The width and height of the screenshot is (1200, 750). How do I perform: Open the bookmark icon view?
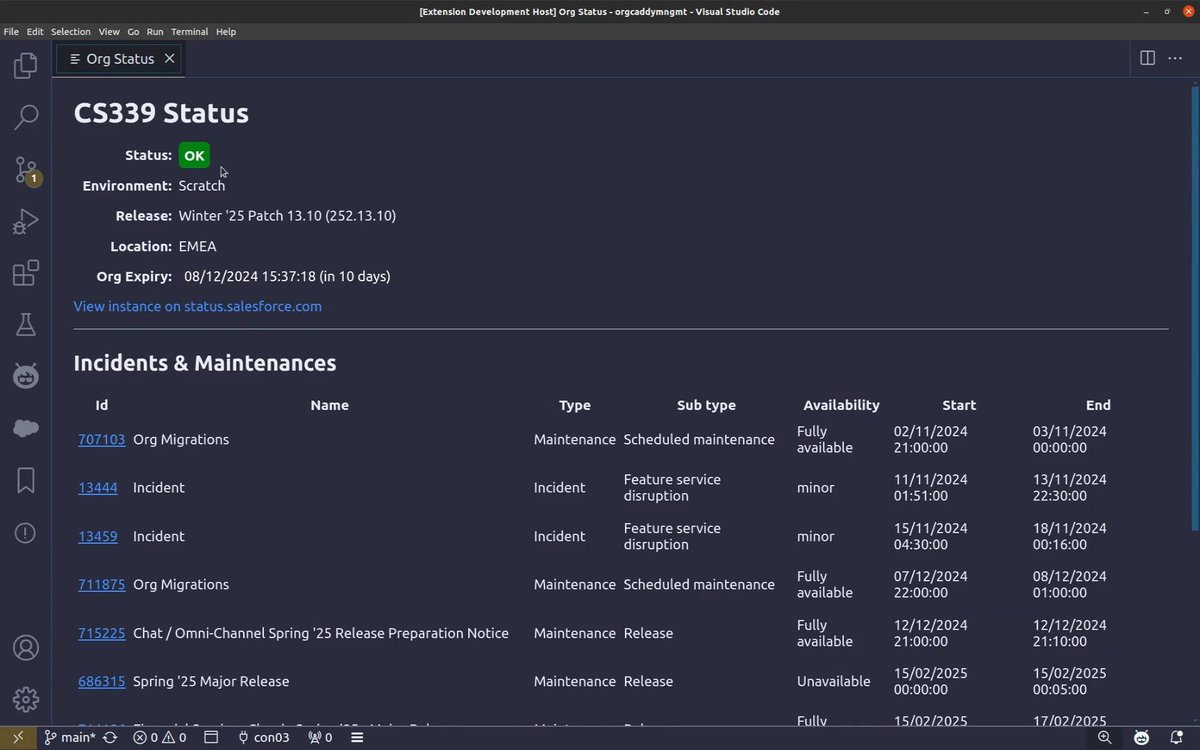[26, 481]
